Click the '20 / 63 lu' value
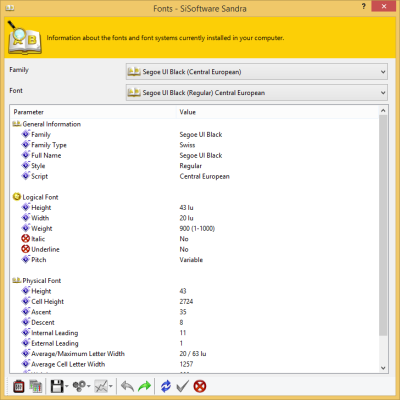This screenshot has width=400, height=400. pyautogui.click(x=193, y=354)
